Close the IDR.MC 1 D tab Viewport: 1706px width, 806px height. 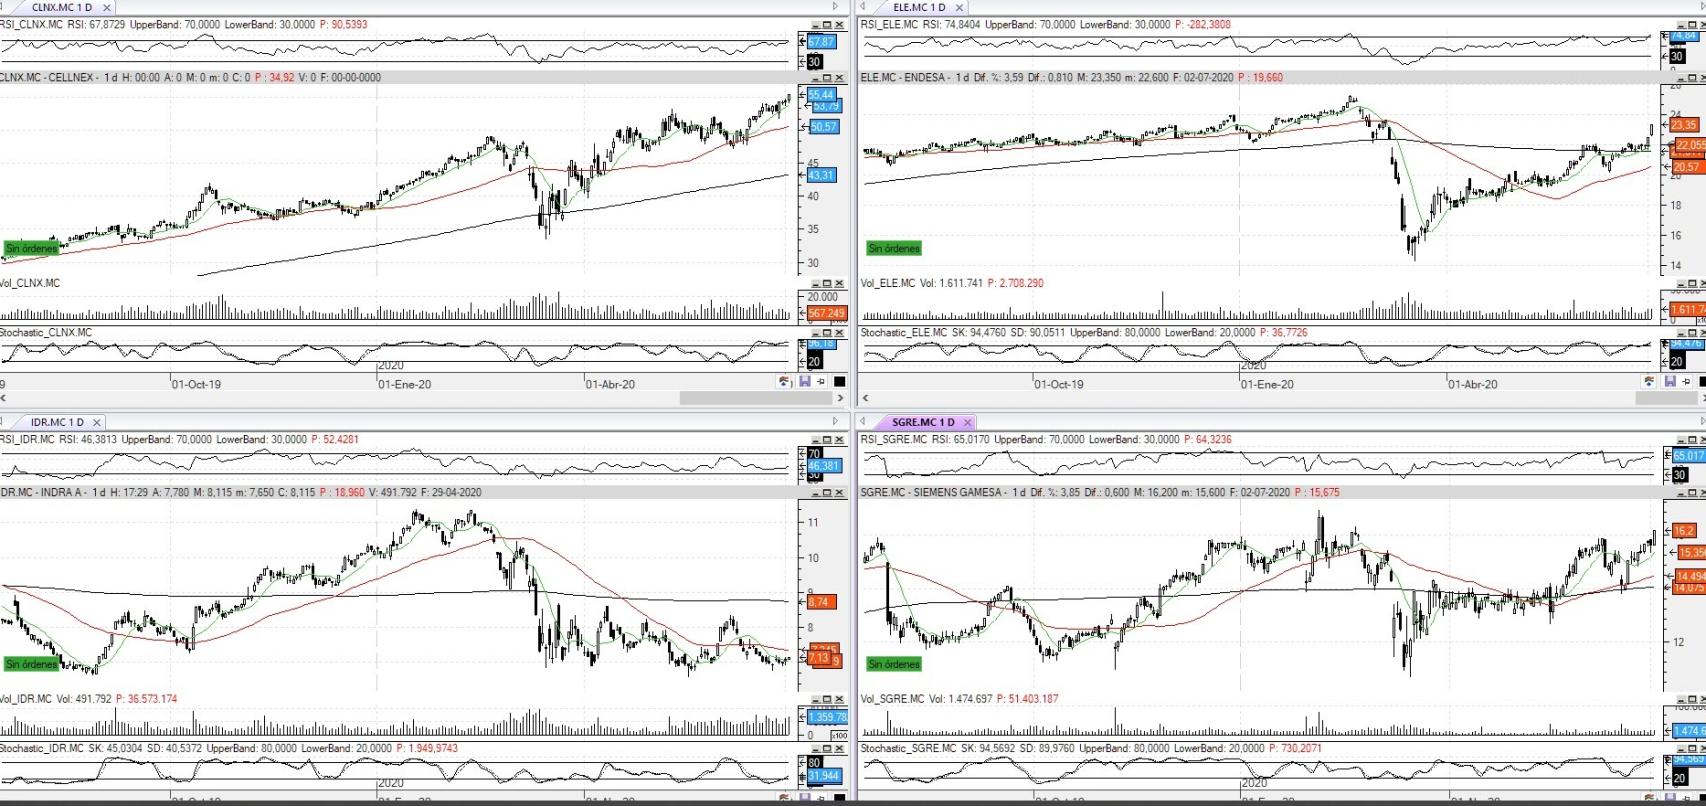(x=97, y=422)
